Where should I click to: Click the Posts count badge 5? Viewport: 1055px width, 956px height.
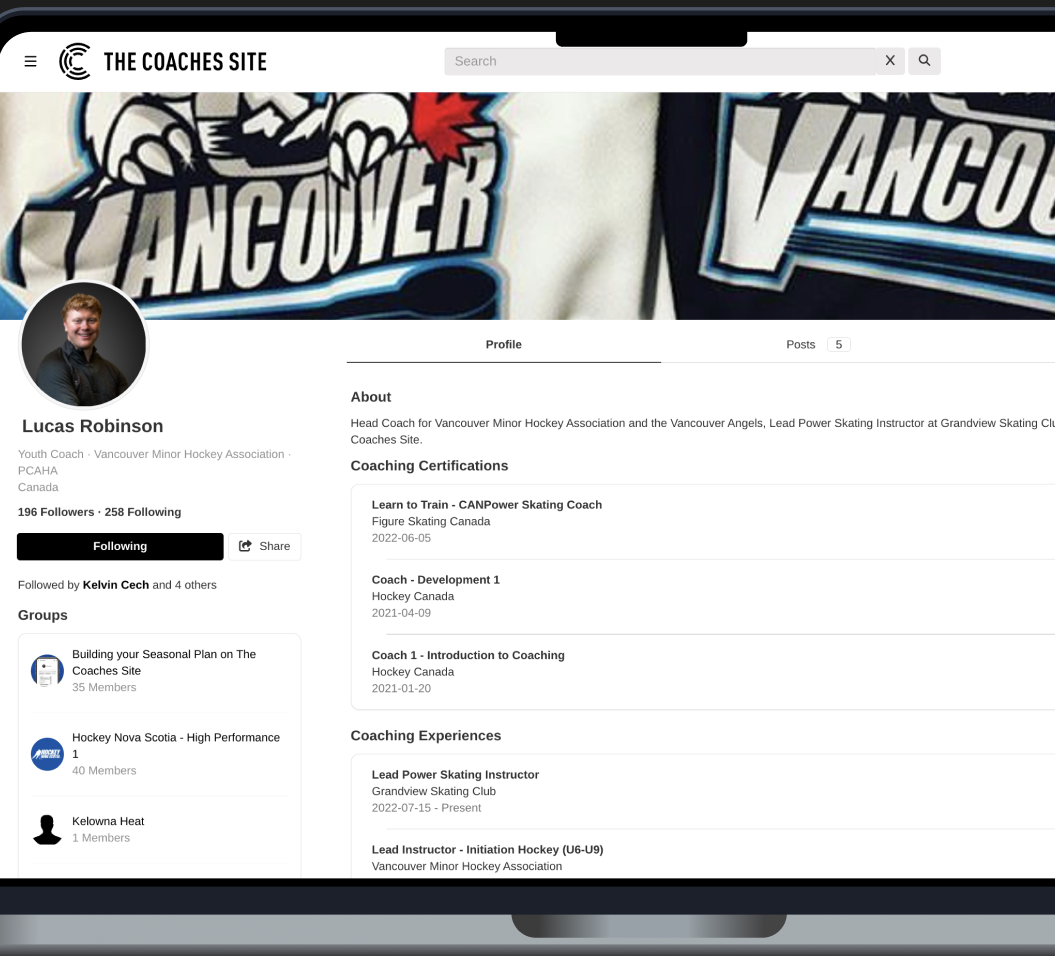838,344
